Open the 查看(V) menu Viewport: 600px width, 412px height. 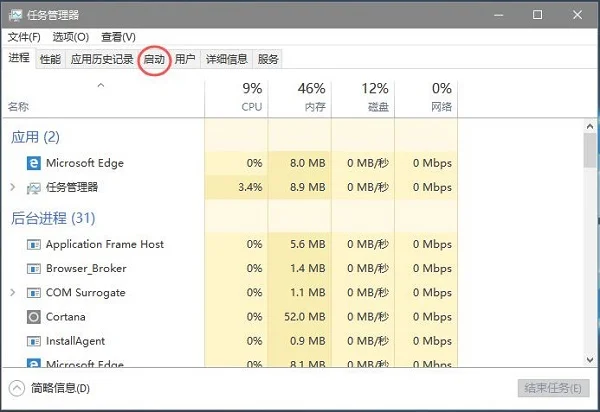tap(118, 37)
